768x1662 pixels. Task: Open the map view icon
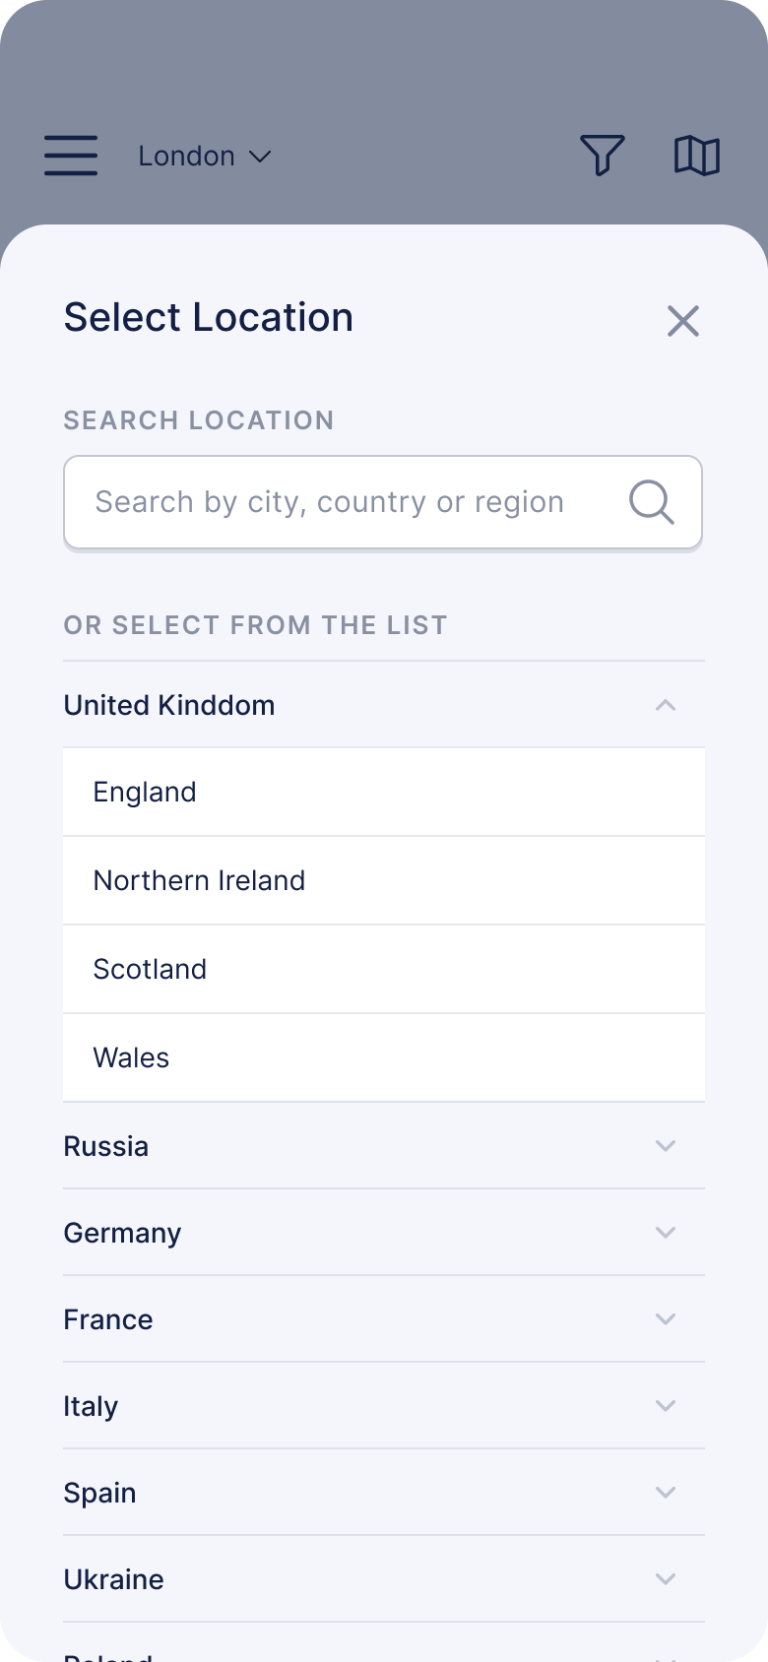point(698,156)
